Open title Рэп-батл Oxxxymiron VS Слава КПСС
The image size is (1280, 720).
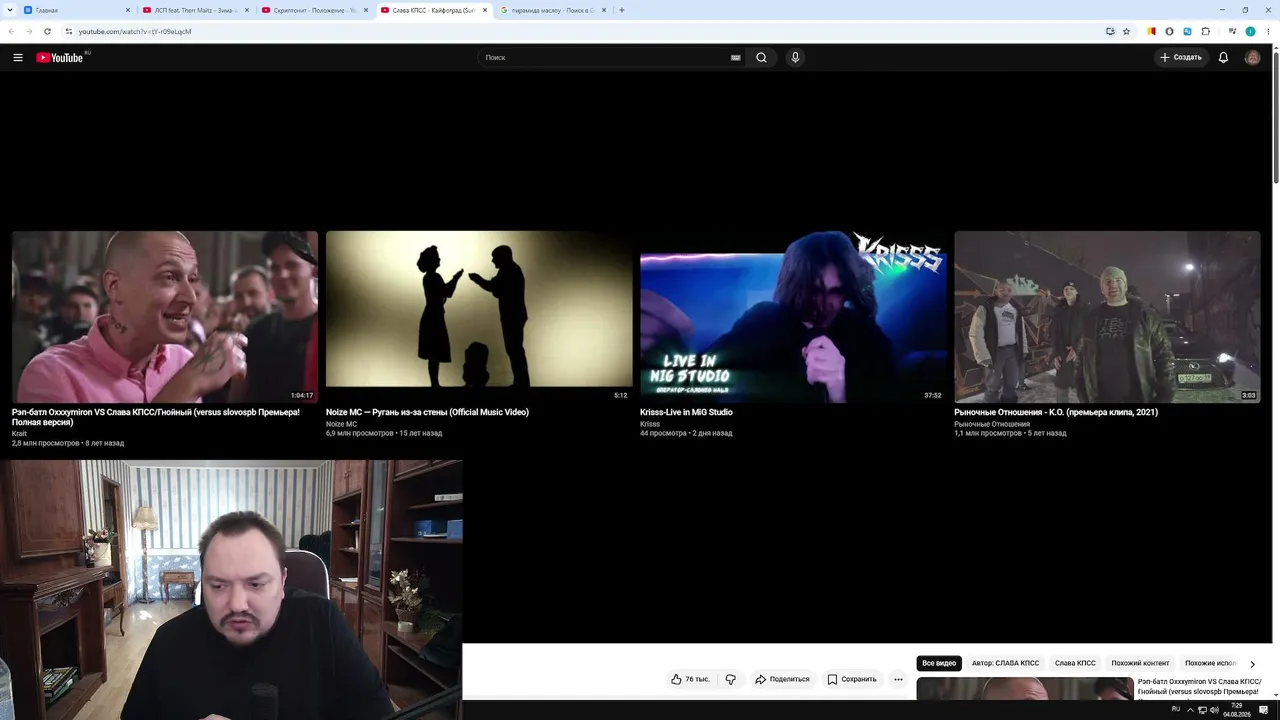click(x=156, y=417)
